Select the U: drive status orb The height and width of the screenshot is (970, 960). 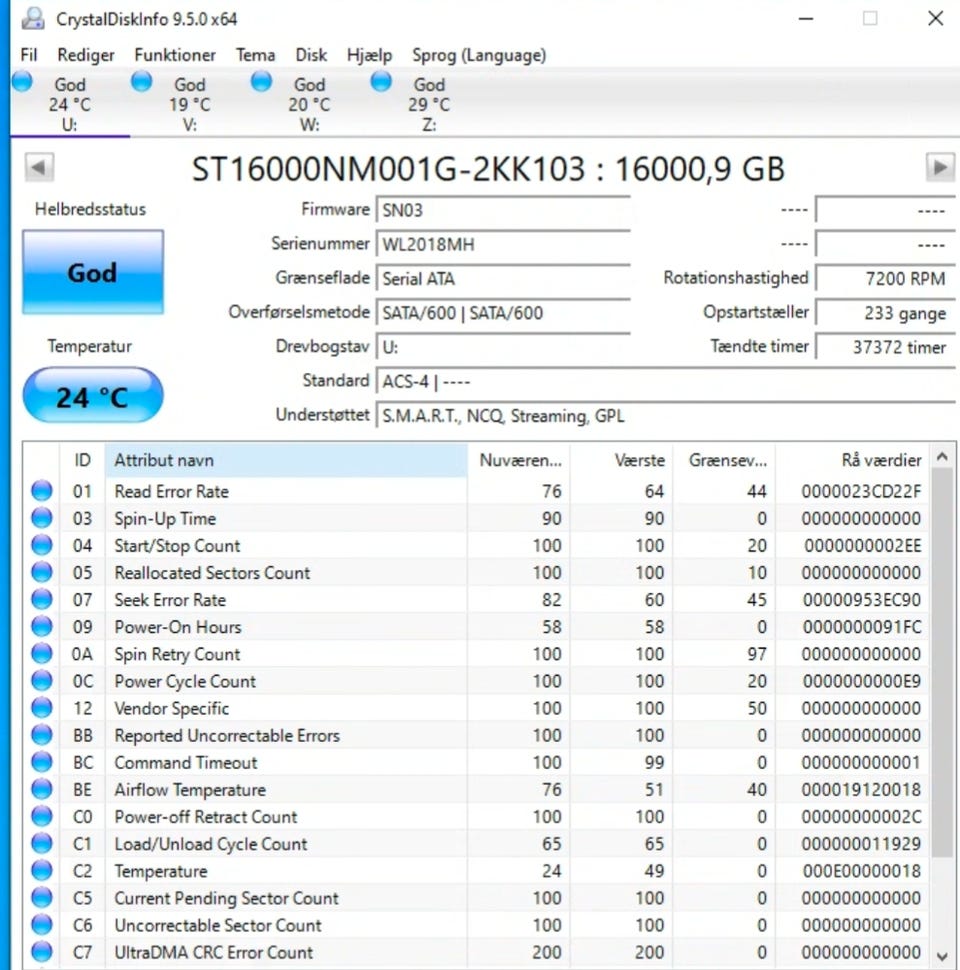pyautogui.click(x=22, y=82)
